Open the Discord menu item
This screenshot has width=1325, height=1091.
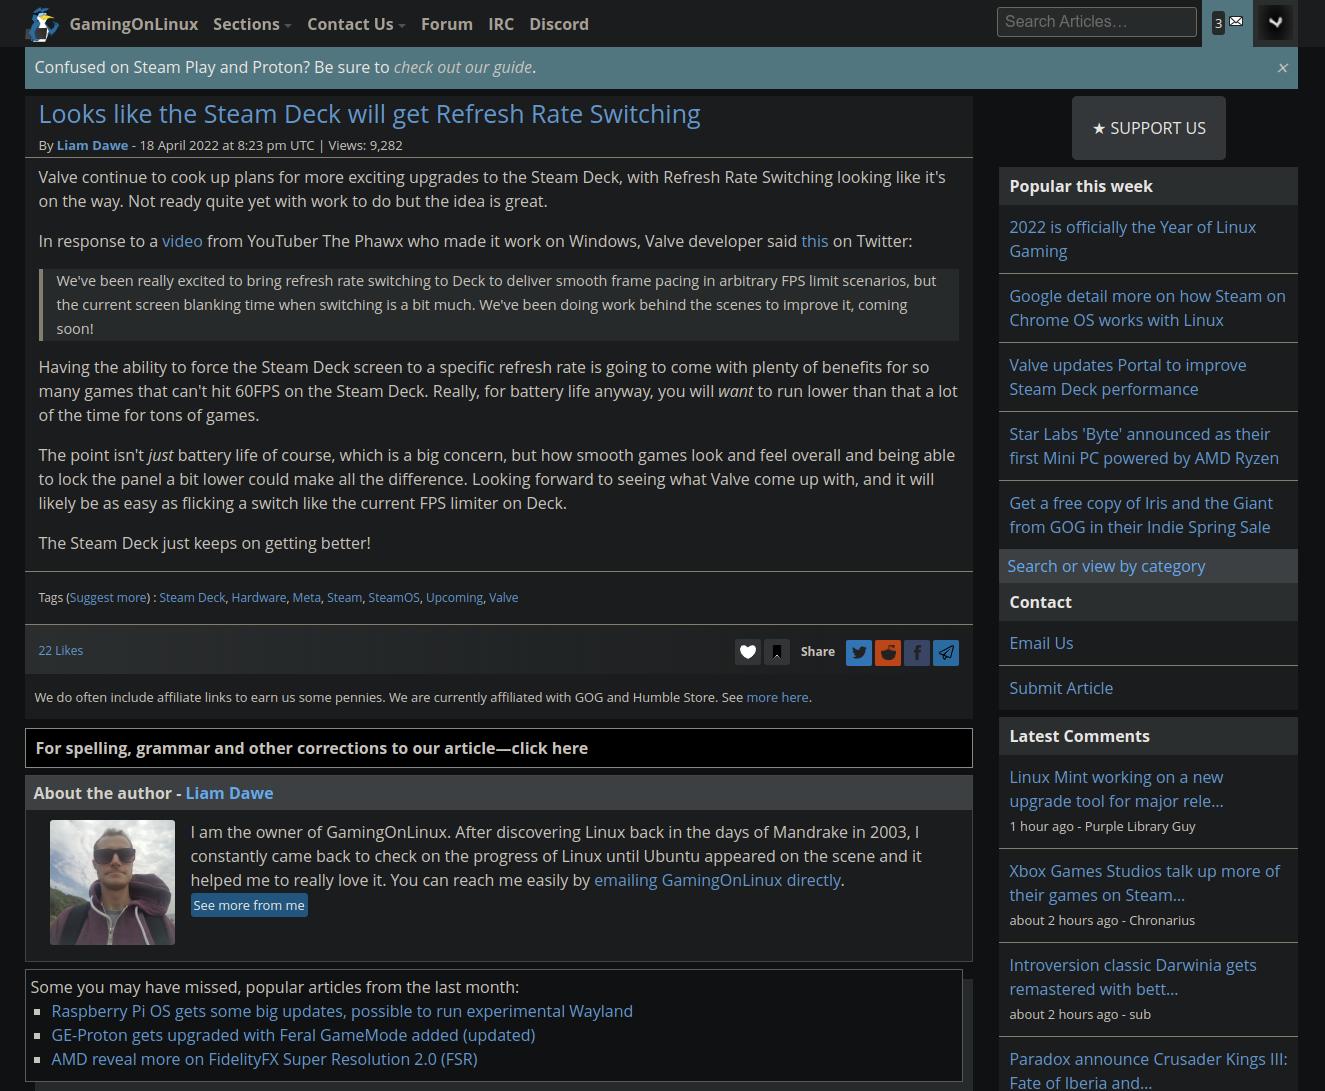pos(559,24)
